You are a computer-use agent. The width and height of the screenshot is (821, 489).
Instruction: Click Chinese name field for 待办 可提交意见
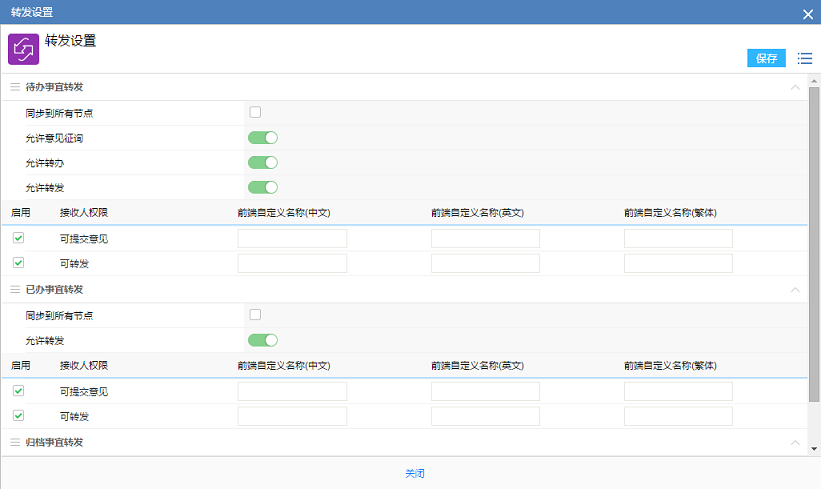(292, 239)
